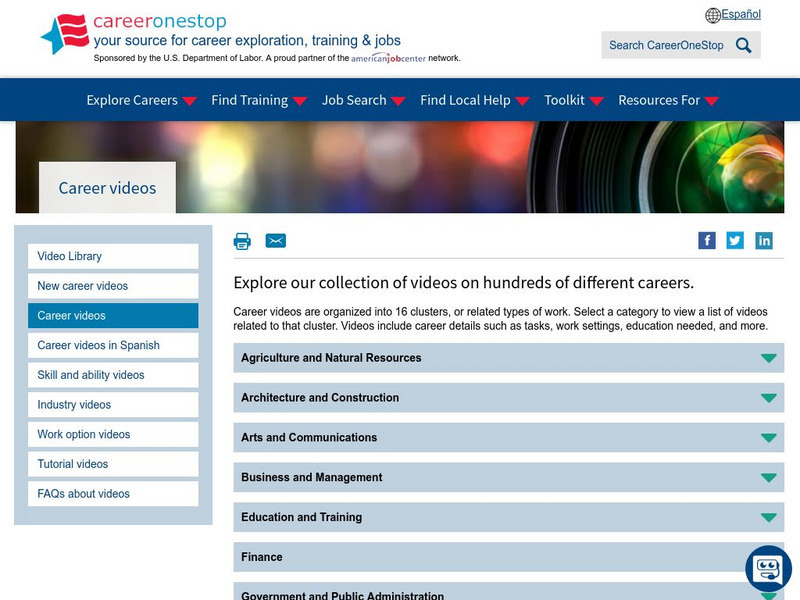This screenshot has height=600, width=800.
Task: Click the Search CareerOneStop input field
Action: coord(666,45)
